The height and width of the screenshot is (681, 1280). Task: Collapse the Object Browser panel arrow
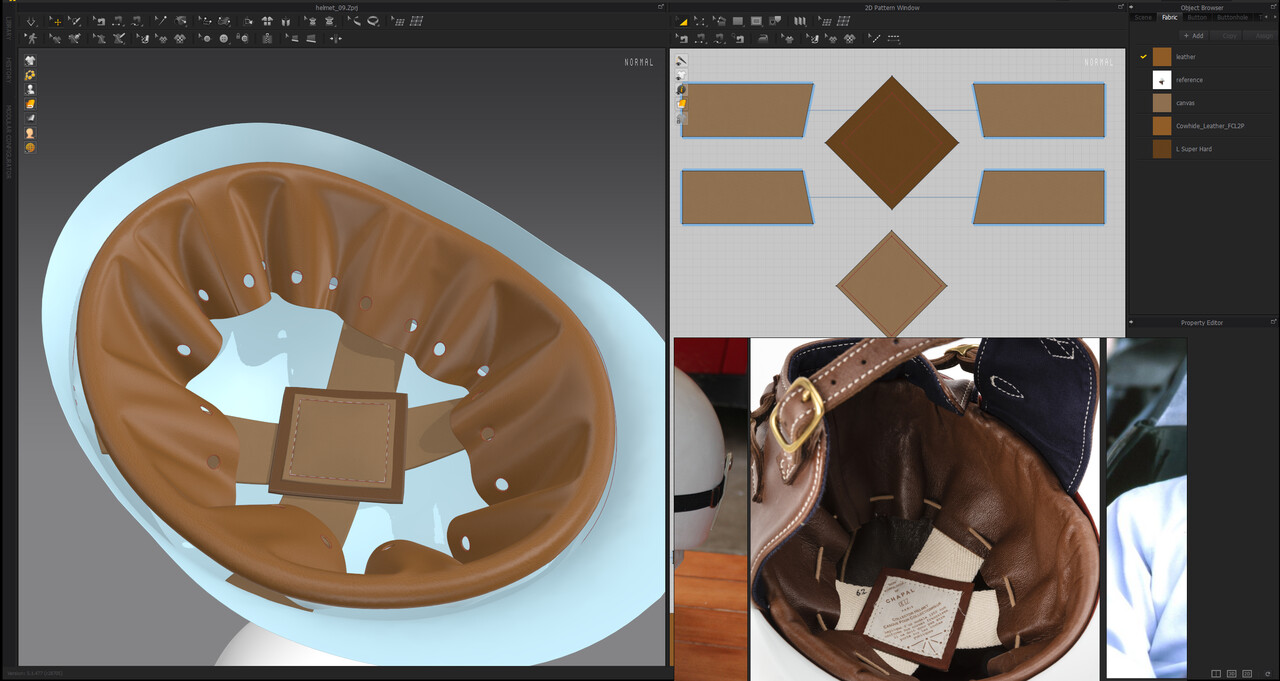coord(1131,7)
